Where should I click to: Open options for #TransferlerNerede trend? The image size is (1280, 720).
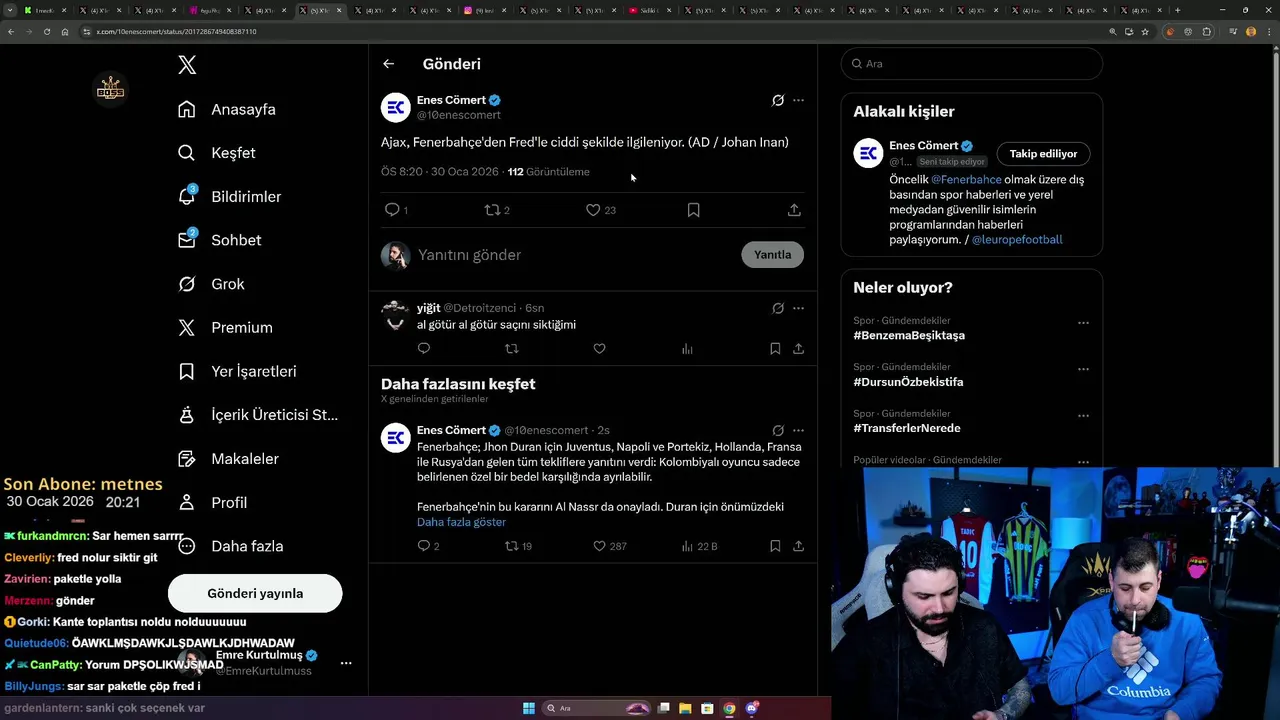[1083, 415]
